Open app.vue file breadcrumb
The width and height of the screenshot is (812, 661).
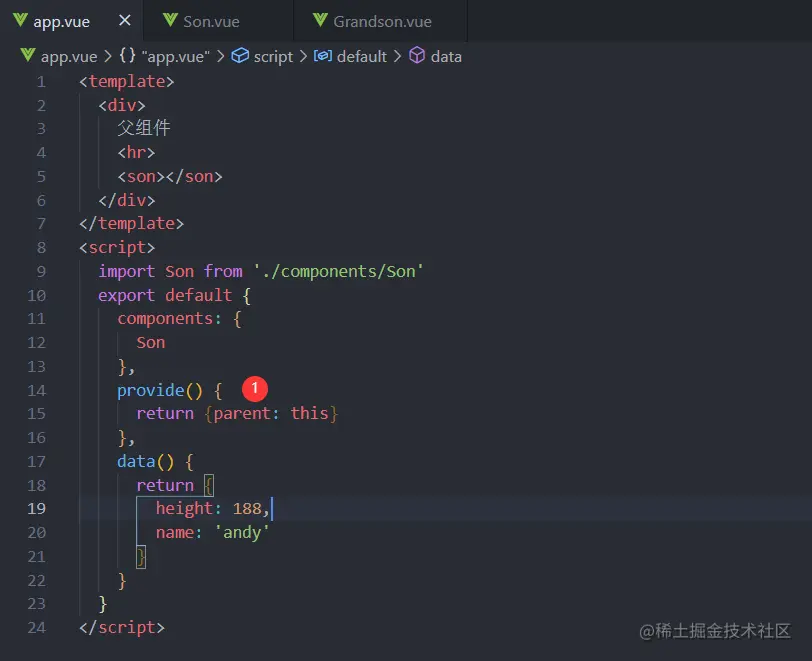coord(69,56)
